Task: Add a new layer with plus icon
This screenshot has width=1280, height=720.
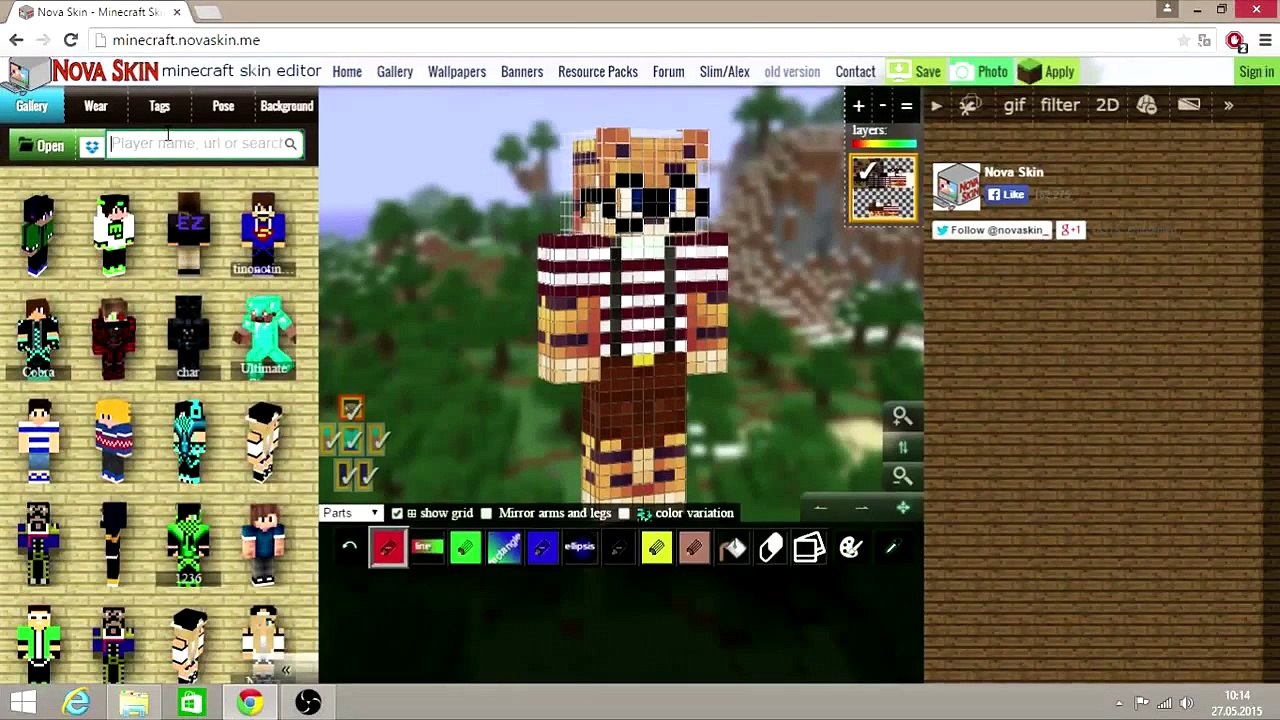Action: (858, 105)
